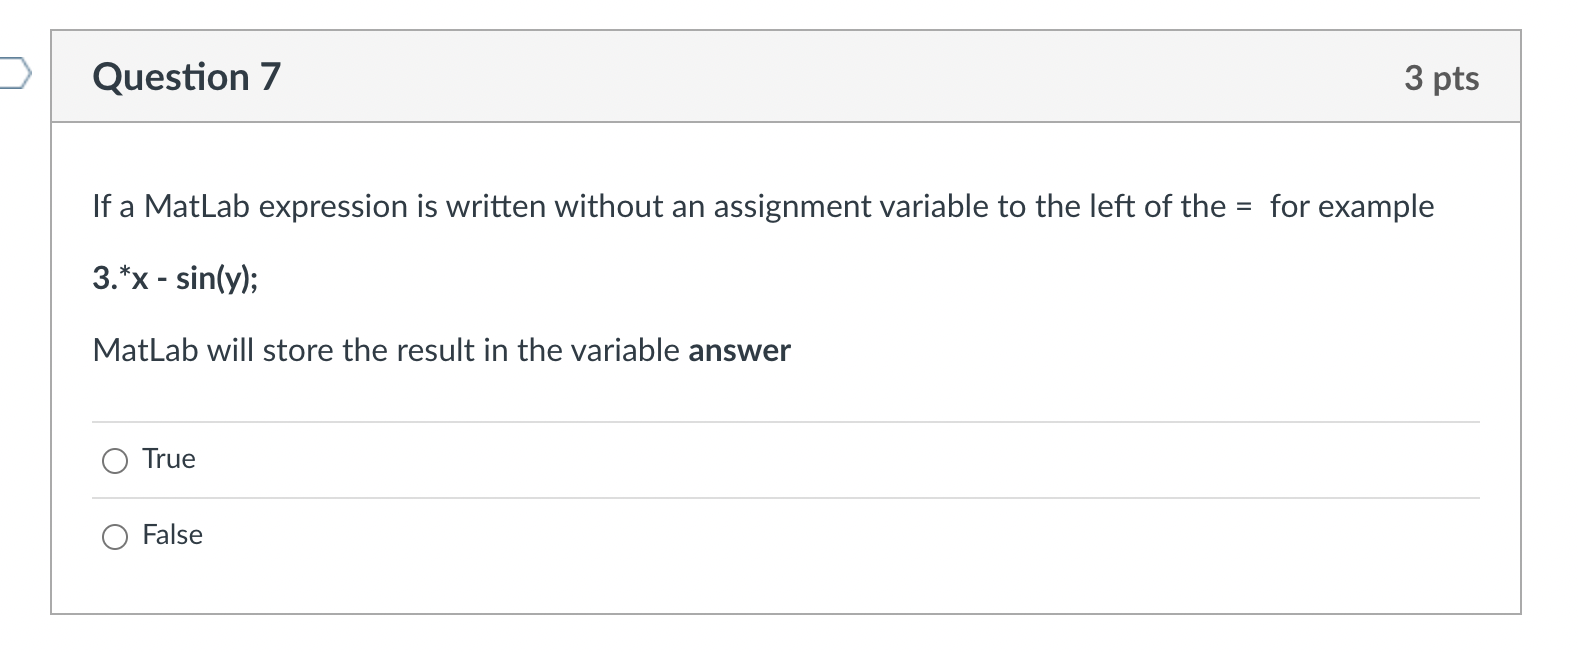The width and height of the screenshot is (1578, 652).
Task: Click the Question 7 heading
Action: coord(187,77)
